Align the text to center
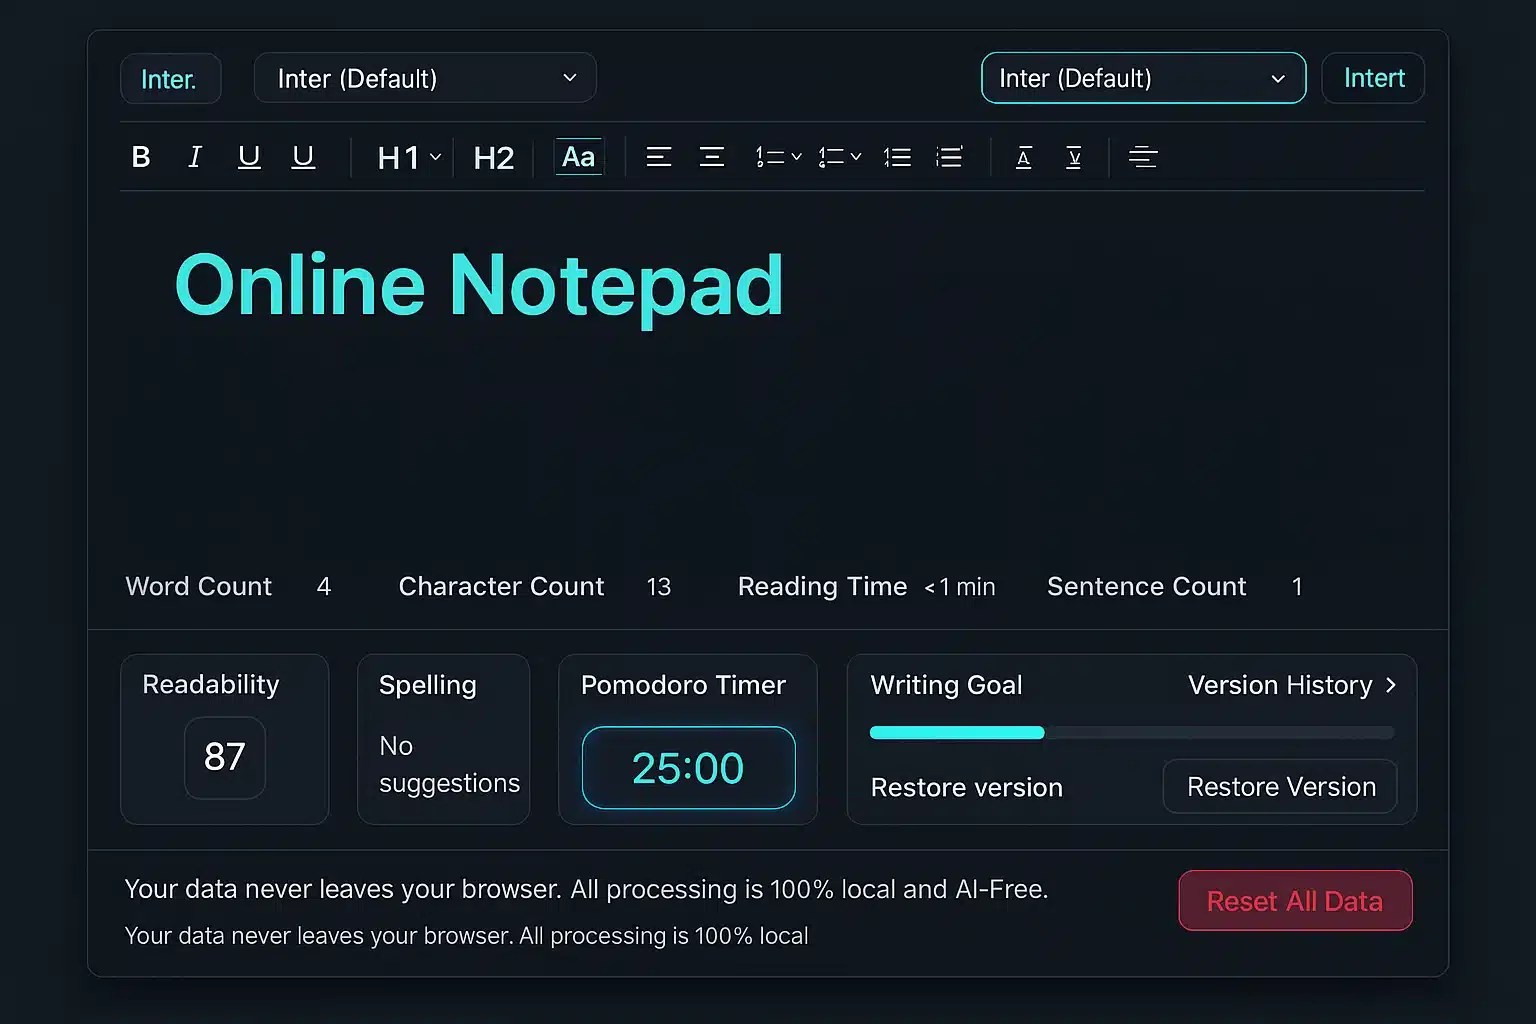The image size is (1536, 1024). (711, 156)
